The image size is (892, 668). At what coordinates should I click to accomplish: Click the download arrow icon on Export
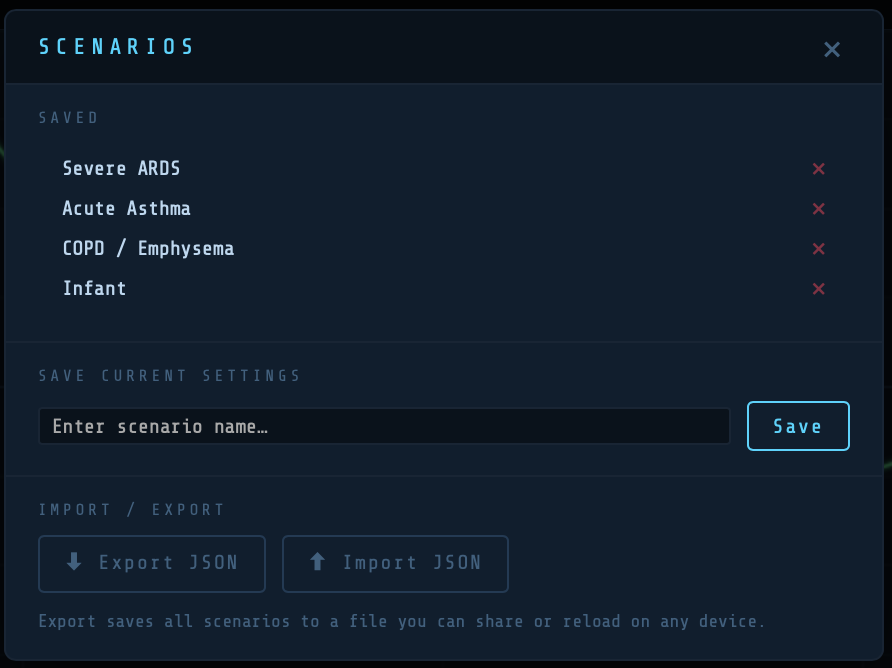pyautogui.click(x=74, y=562)
